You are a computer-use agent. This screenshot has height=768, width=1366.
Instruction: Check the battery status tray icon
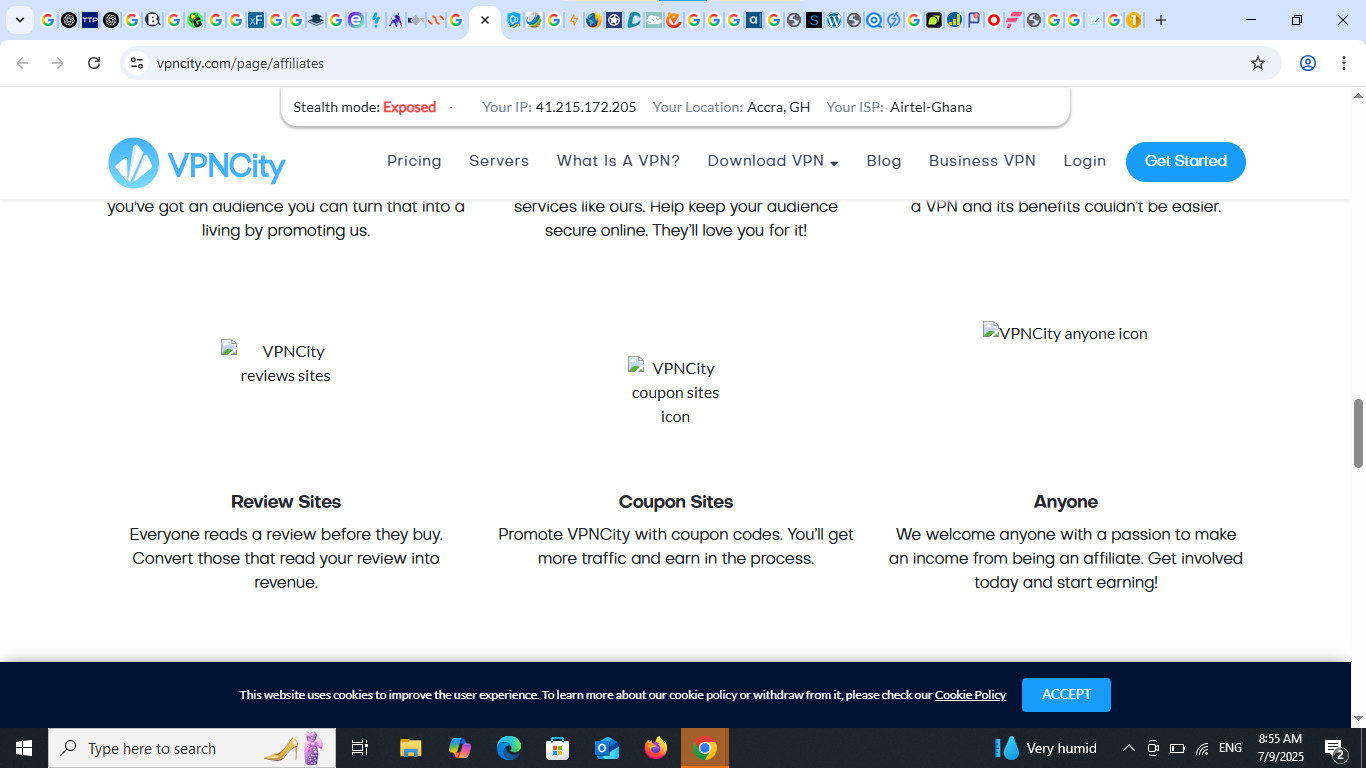(1178, 748)
